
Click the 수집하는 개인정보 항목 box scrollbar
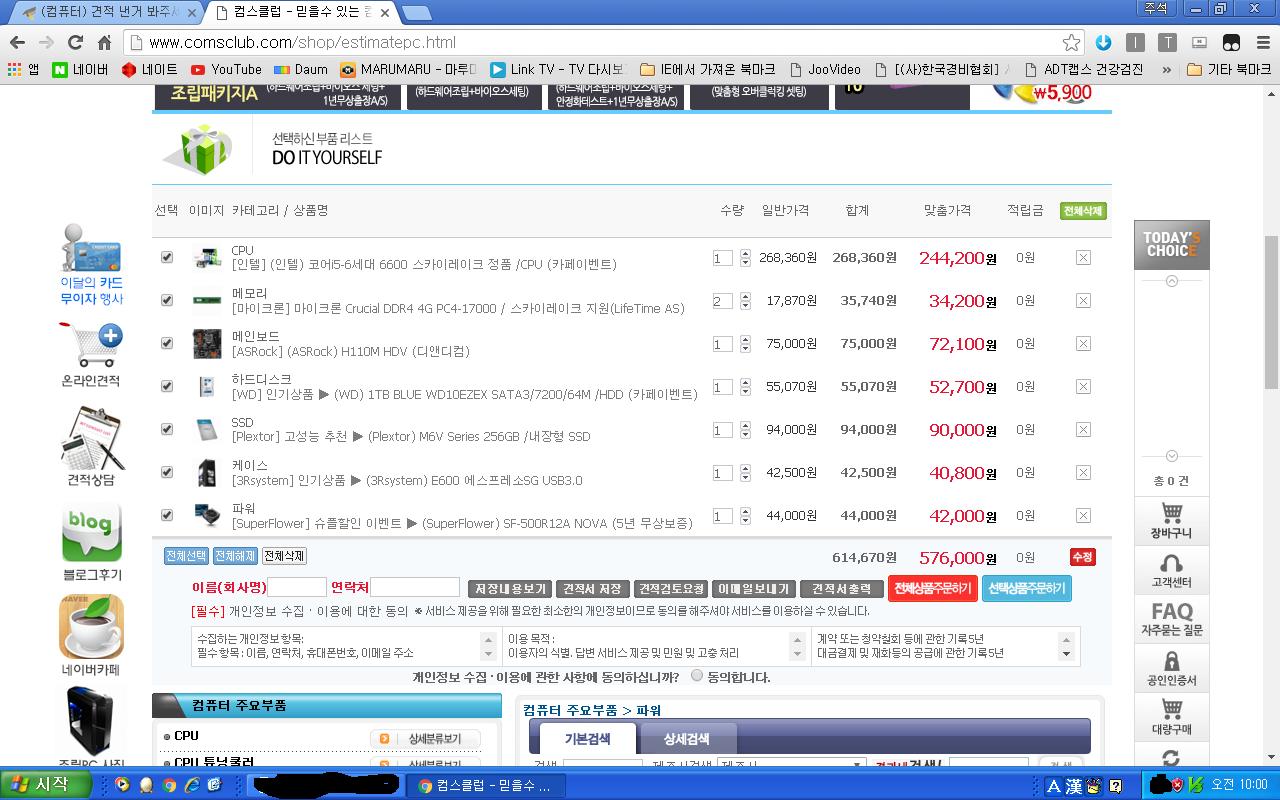[488, 646]
